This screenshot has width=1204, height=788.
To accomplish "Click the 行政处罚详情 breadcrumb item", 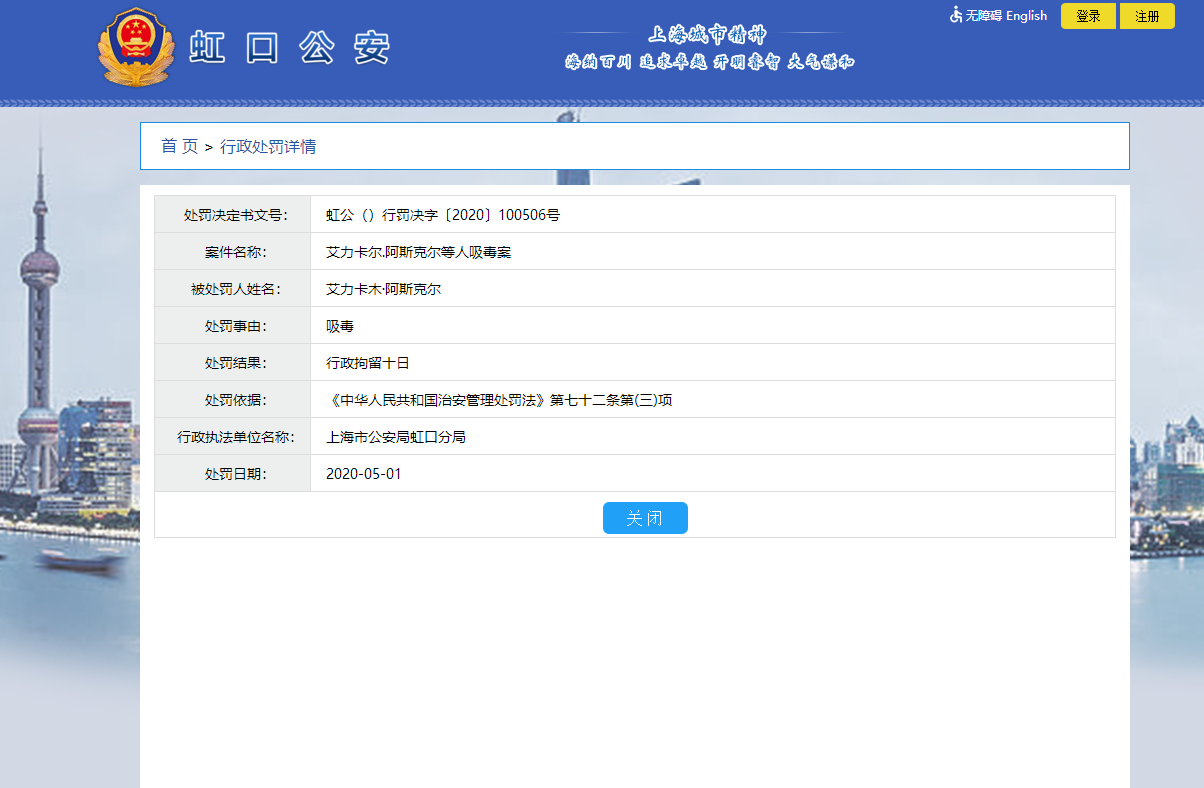I will click(268, 147).
